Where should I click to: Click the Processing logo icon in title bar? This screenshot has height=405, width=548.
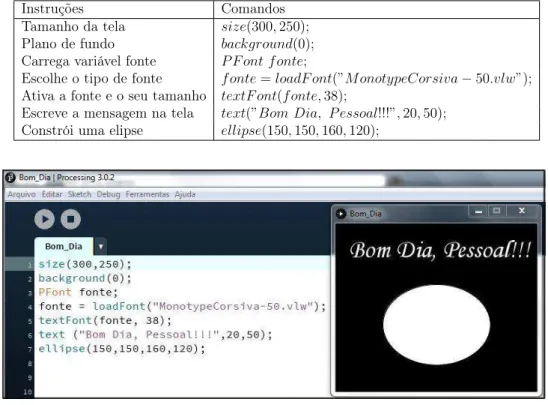(x=10, y=178)
